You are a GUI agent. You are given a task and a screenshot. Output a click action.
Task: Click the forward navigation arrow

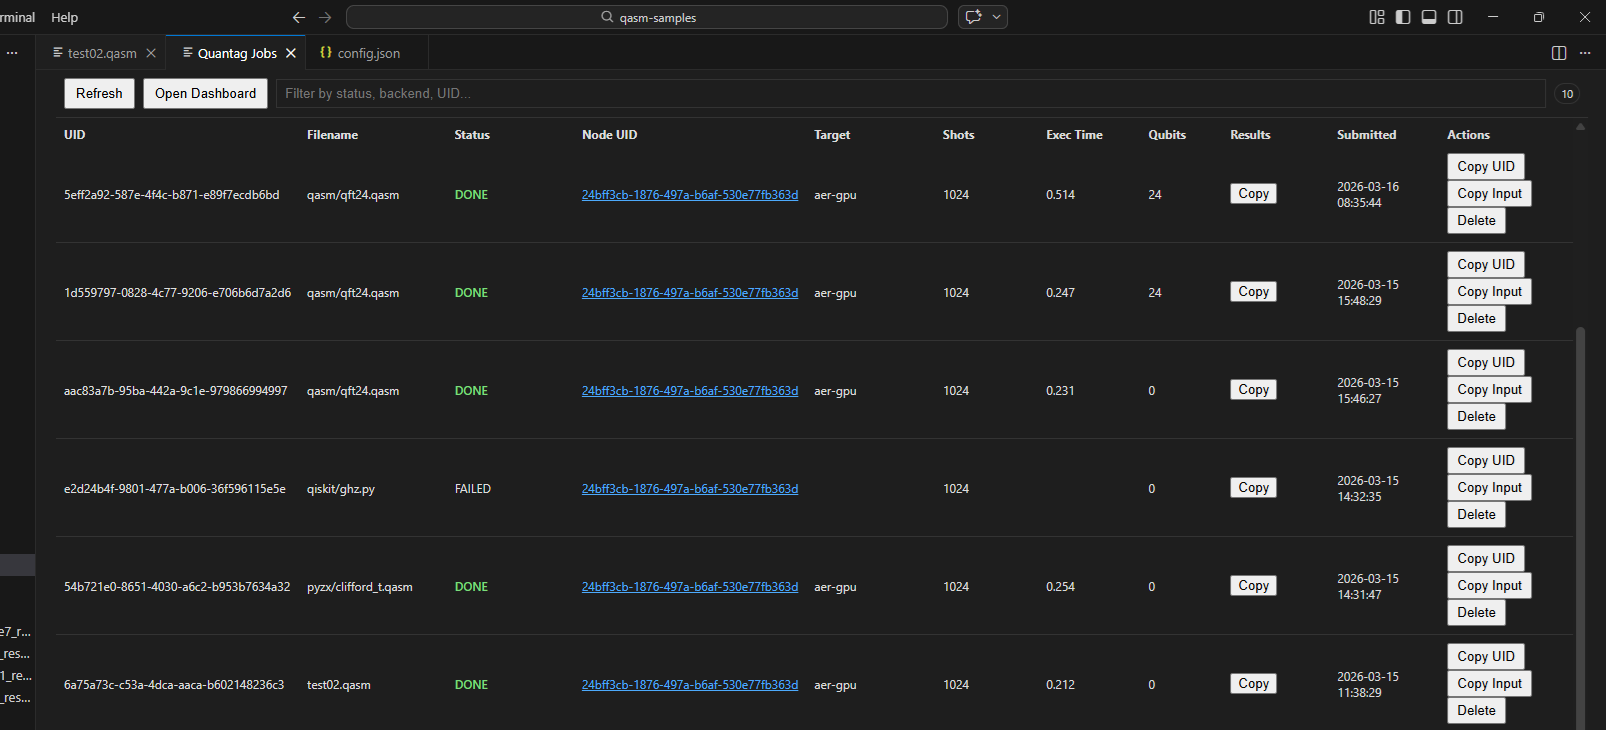(325, 17)
